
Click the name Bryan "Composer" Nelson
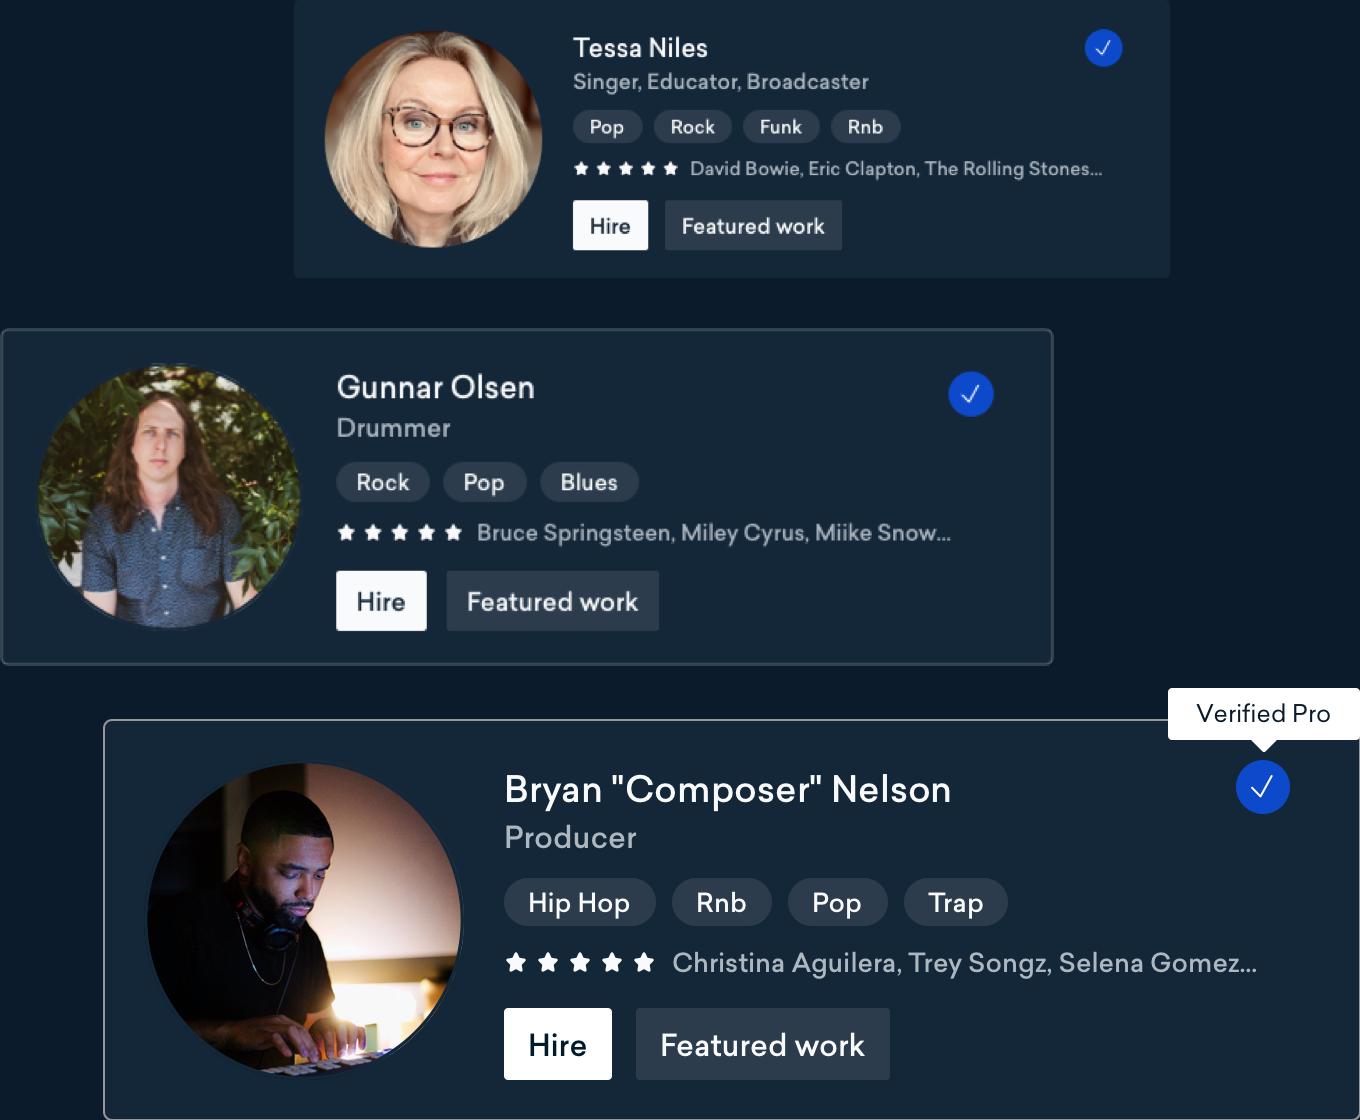(727, 790)
